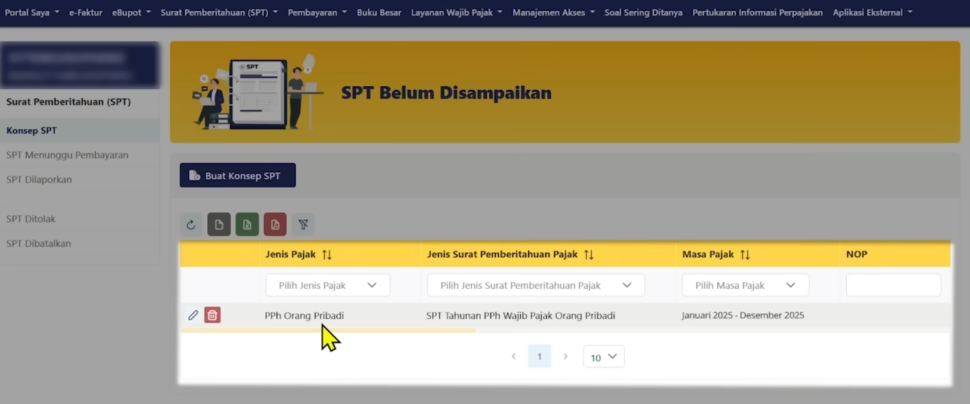Click the dark gray document export icon

219,225
